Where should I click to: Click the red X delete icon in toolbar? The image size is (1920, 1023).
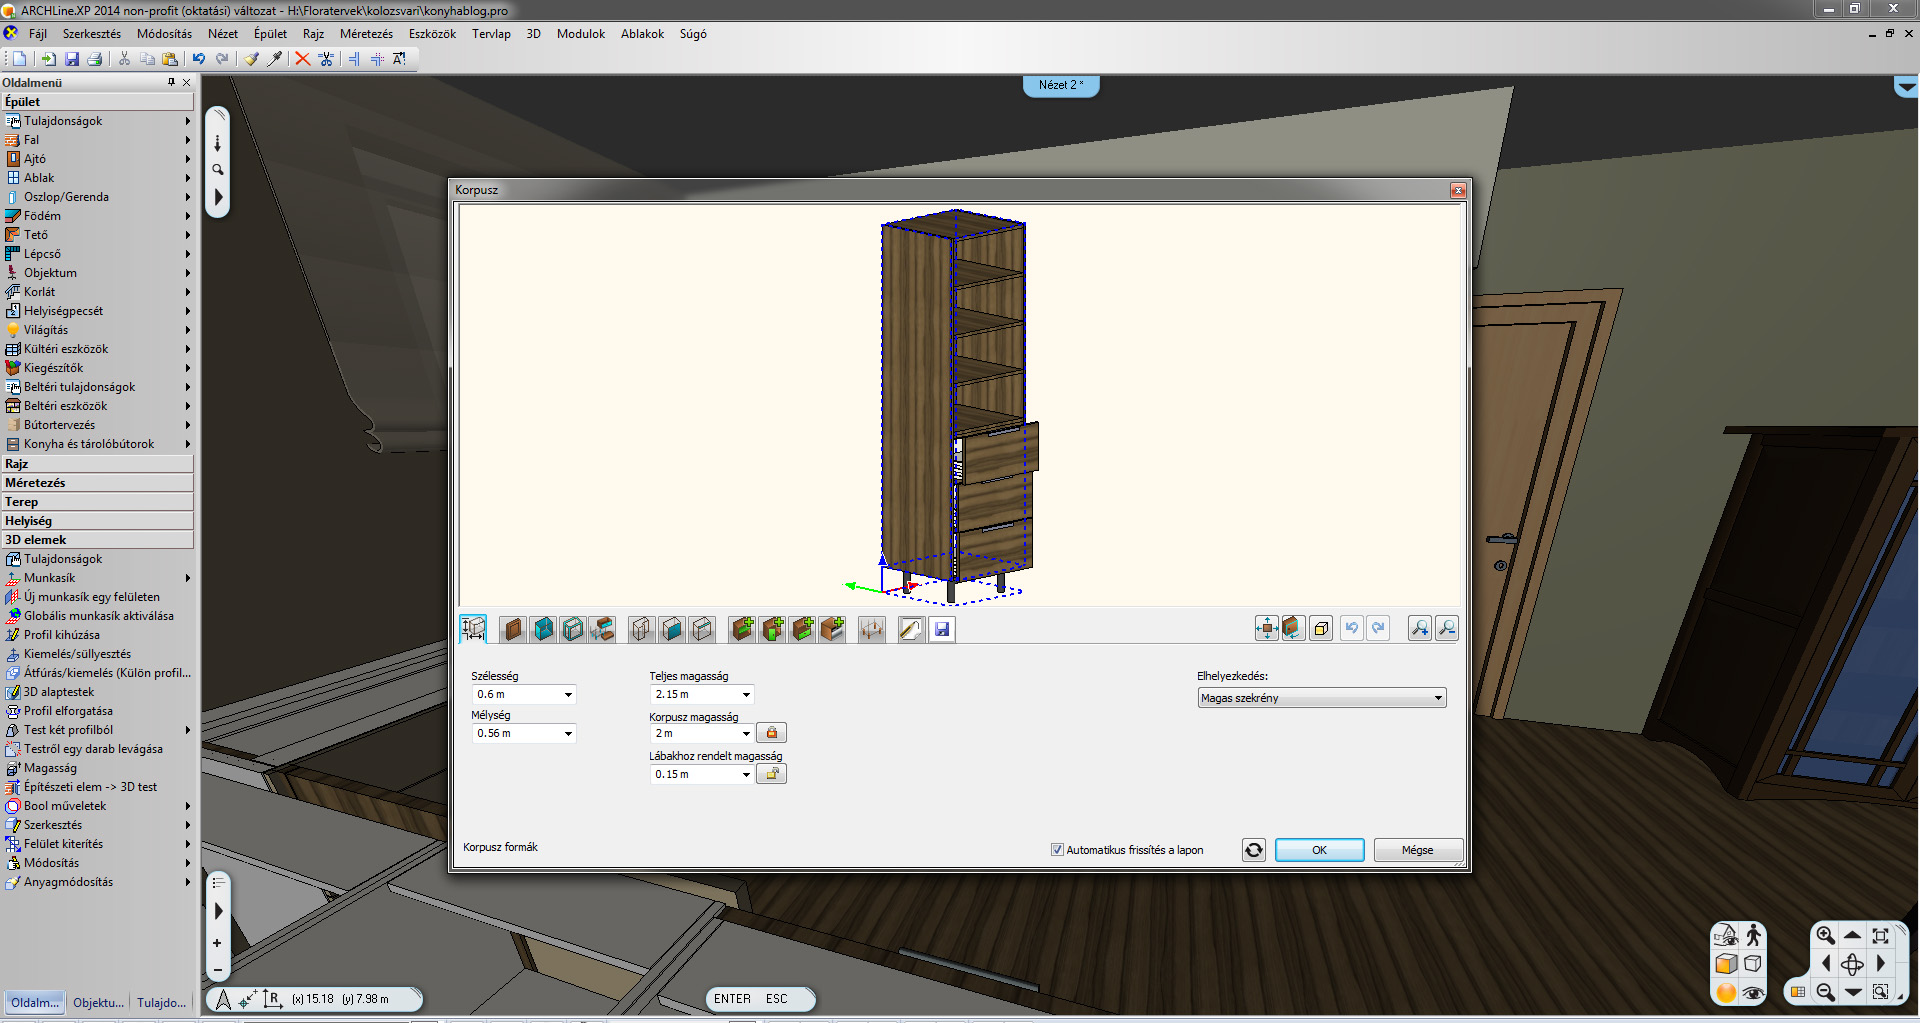click(x=302, y=59)
